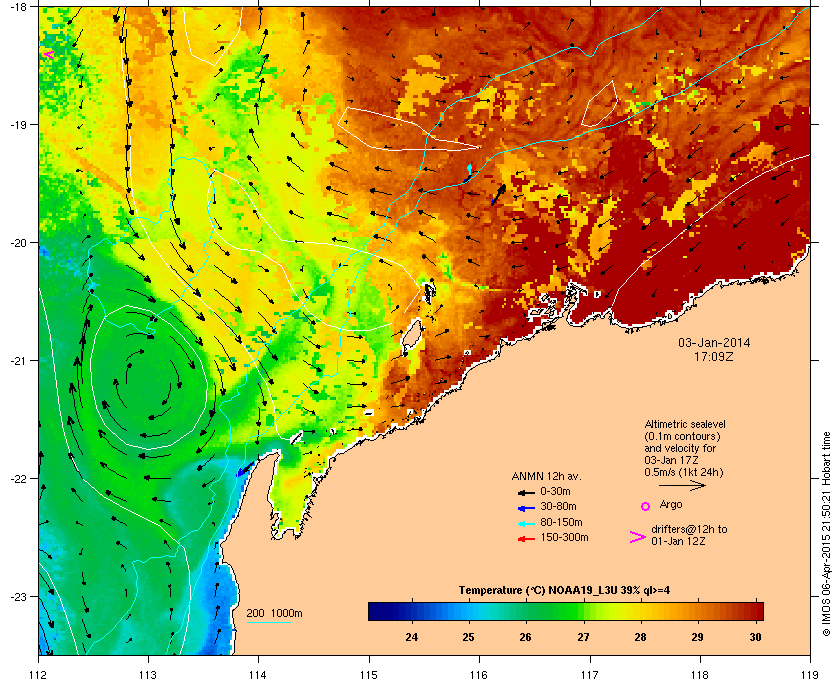Click the 200 1000m contour label

pyautogui.click(x=274, y=614)
